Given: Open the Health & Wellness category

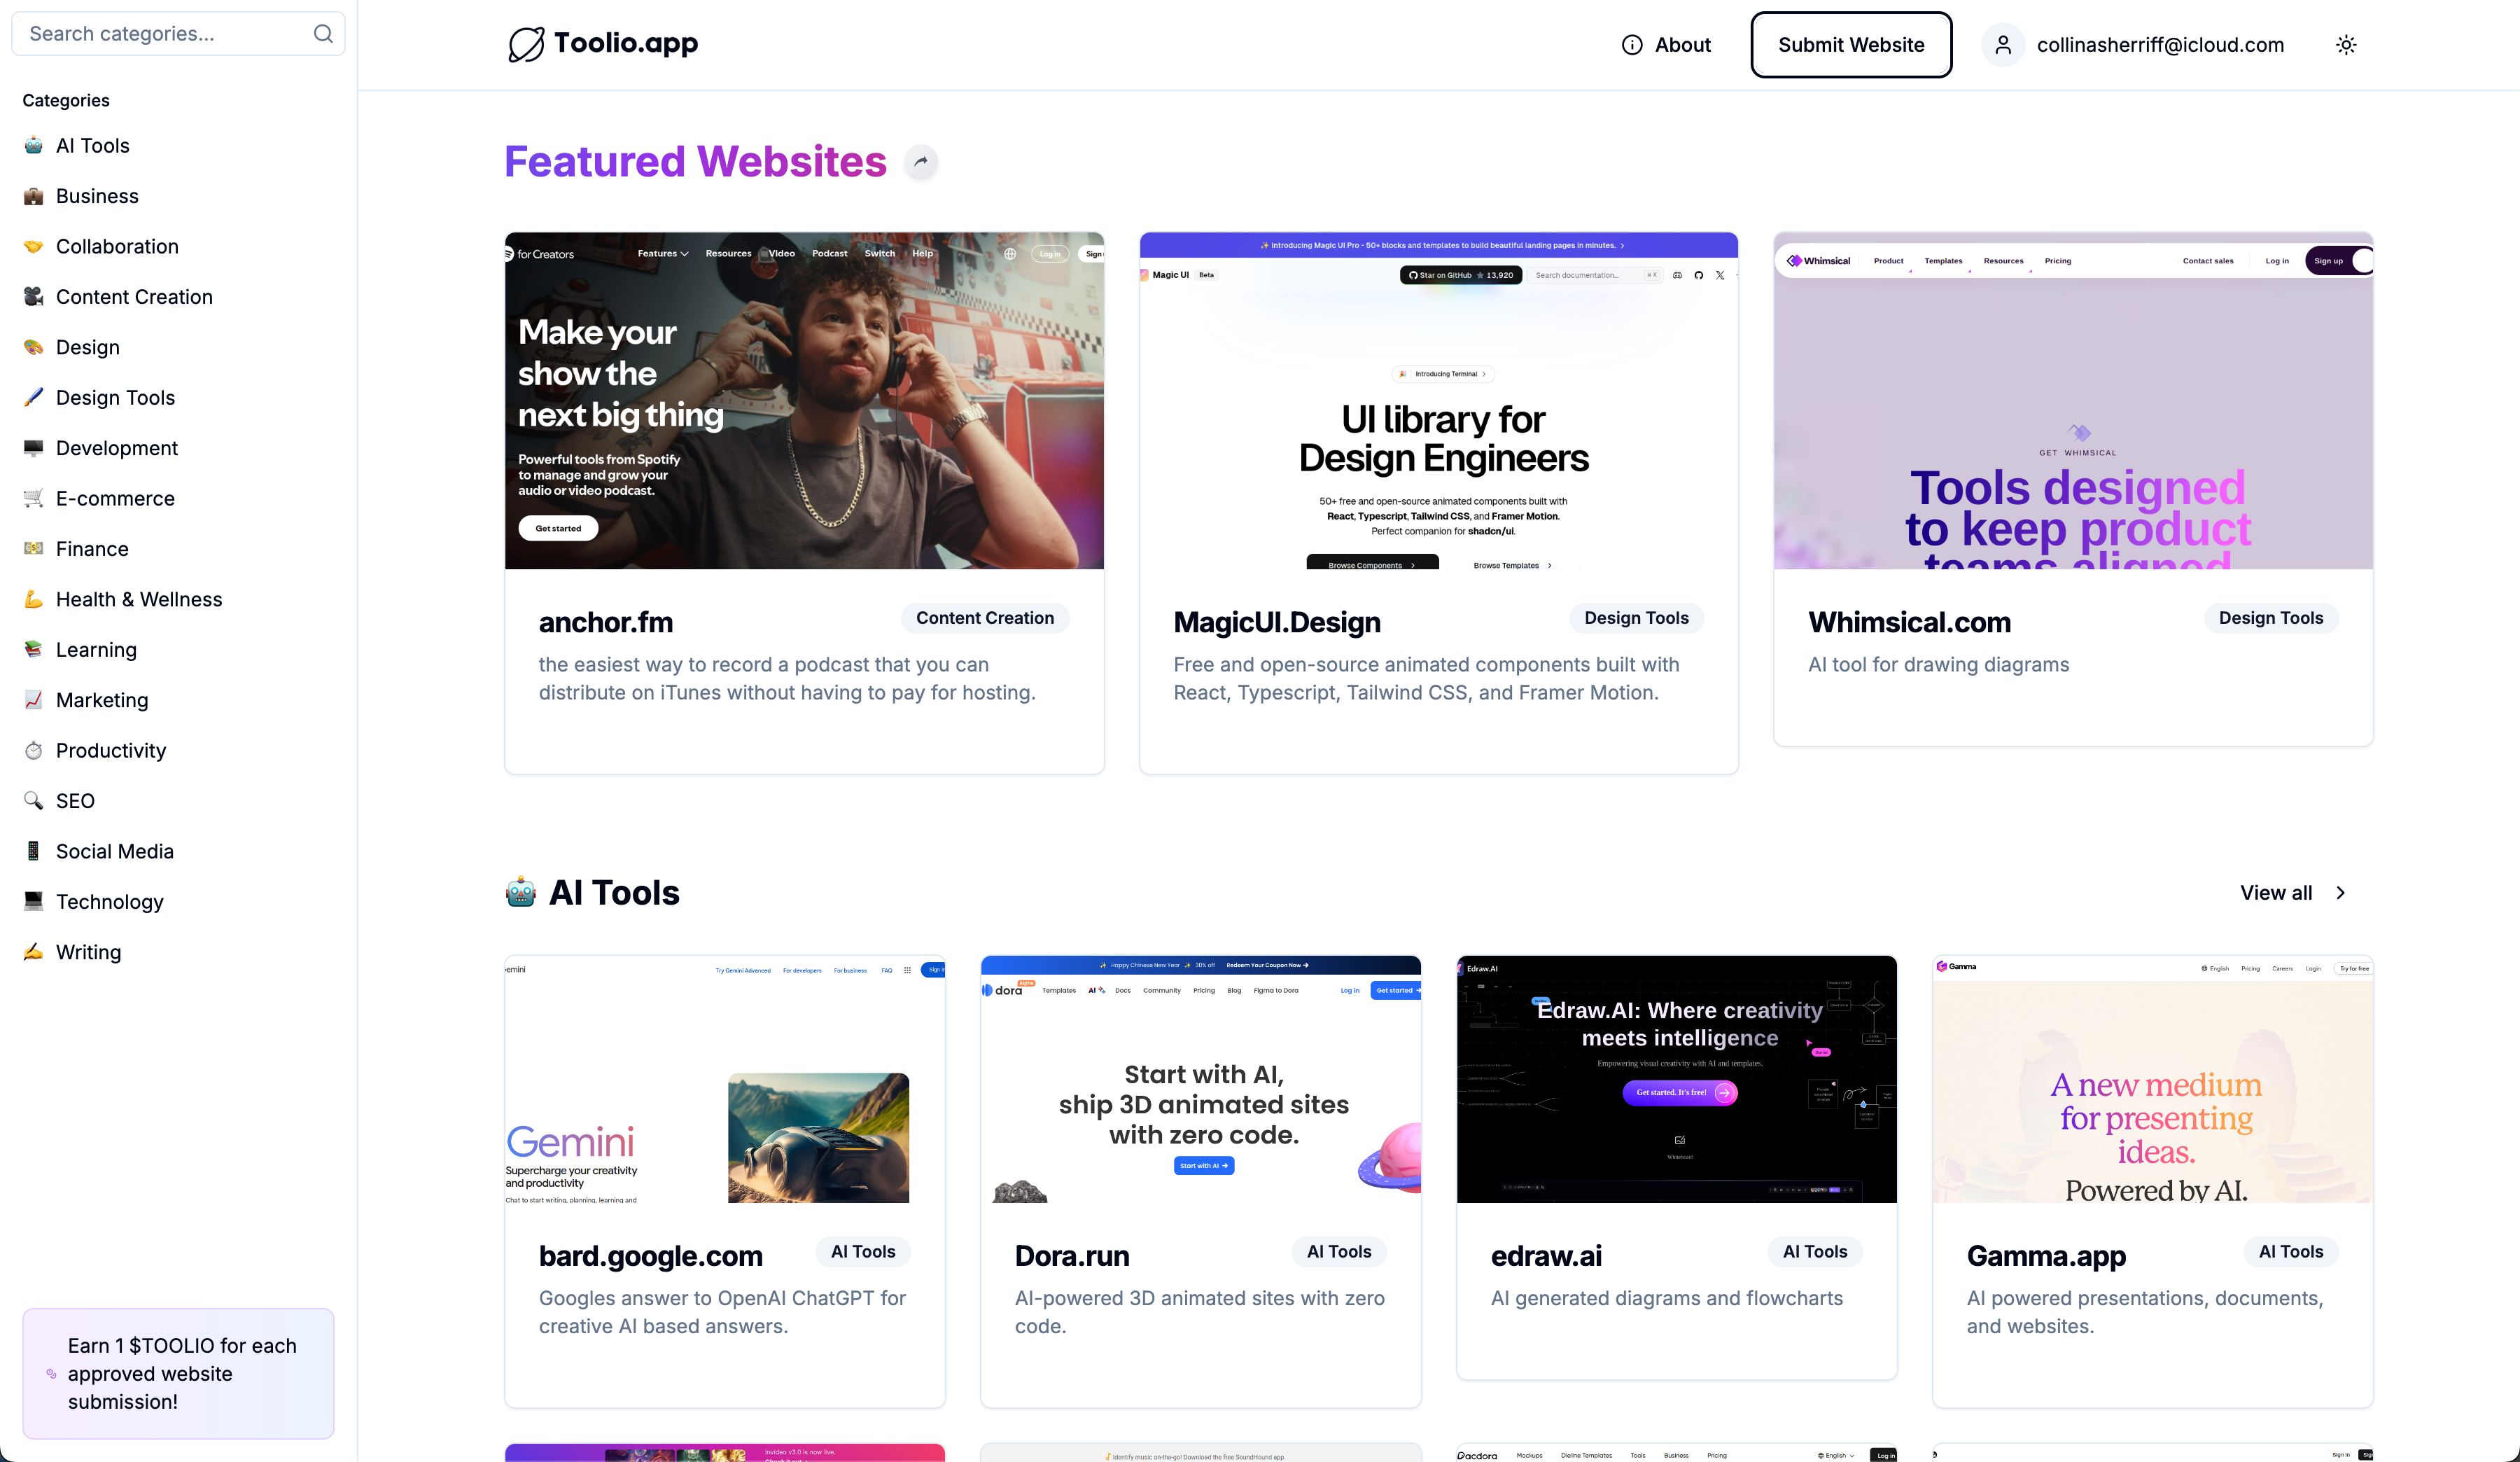Looking at the screenshot, I should pos(139,599).
